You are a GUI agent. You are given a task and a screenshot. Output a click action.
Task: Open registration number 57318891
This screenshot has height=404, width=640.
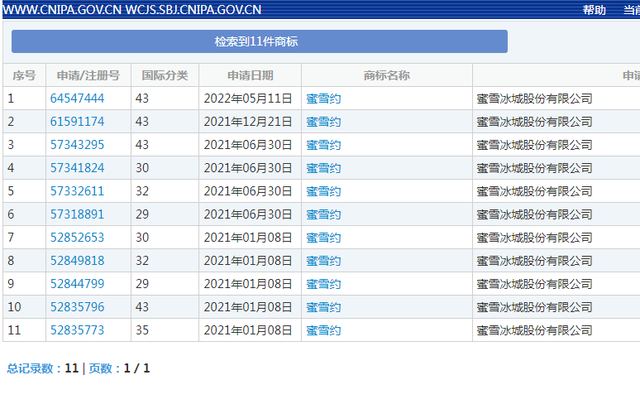(x=77, y=214)
